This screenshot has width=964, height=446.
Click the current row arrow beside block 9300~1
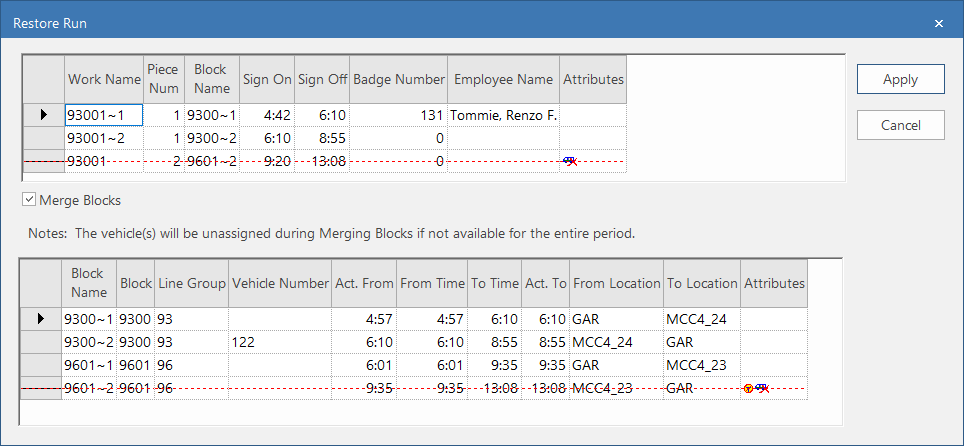[40, 319]
